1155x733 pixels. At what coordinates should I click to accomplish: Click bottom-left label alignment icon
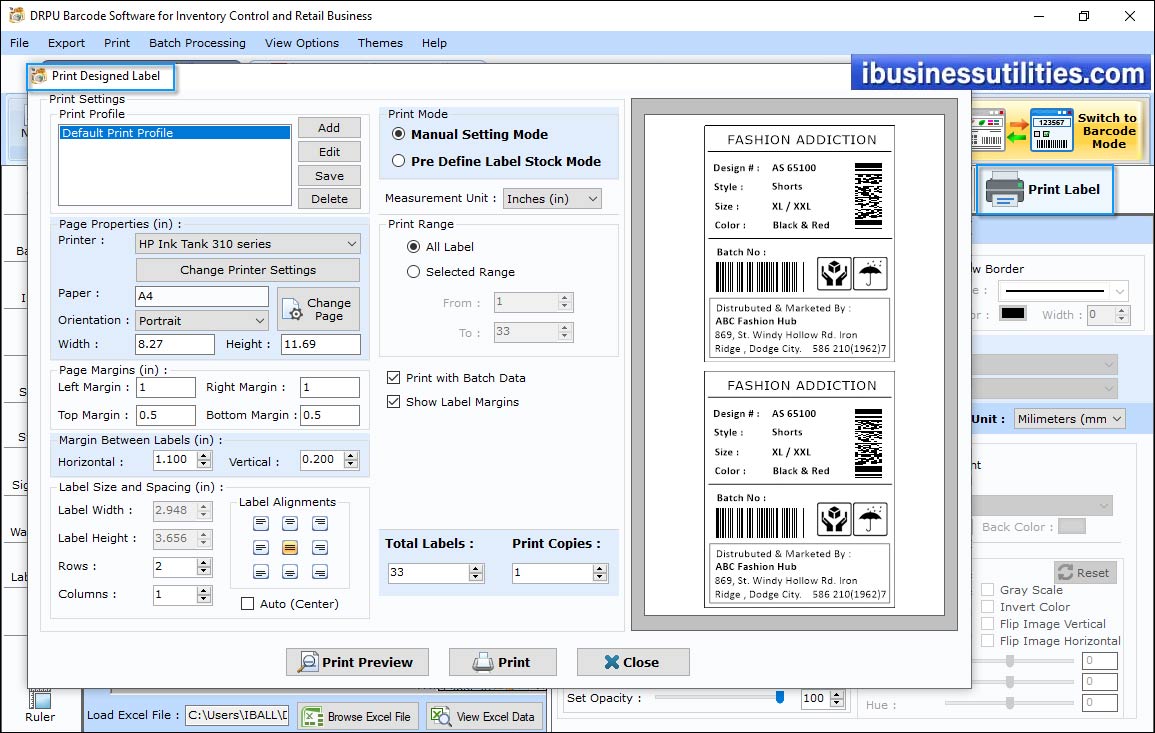261,572
